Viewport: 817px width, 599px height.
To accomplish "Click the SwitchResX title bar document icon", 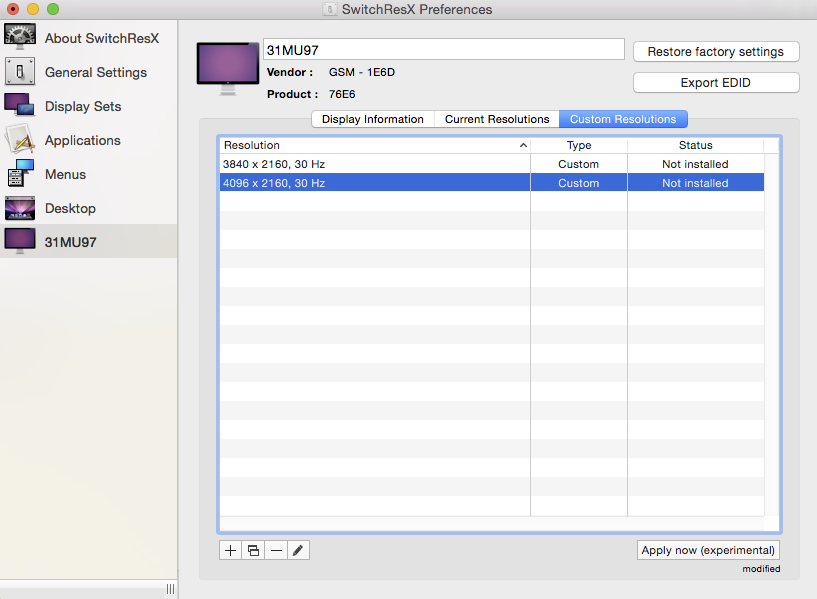I will point(329,9).
